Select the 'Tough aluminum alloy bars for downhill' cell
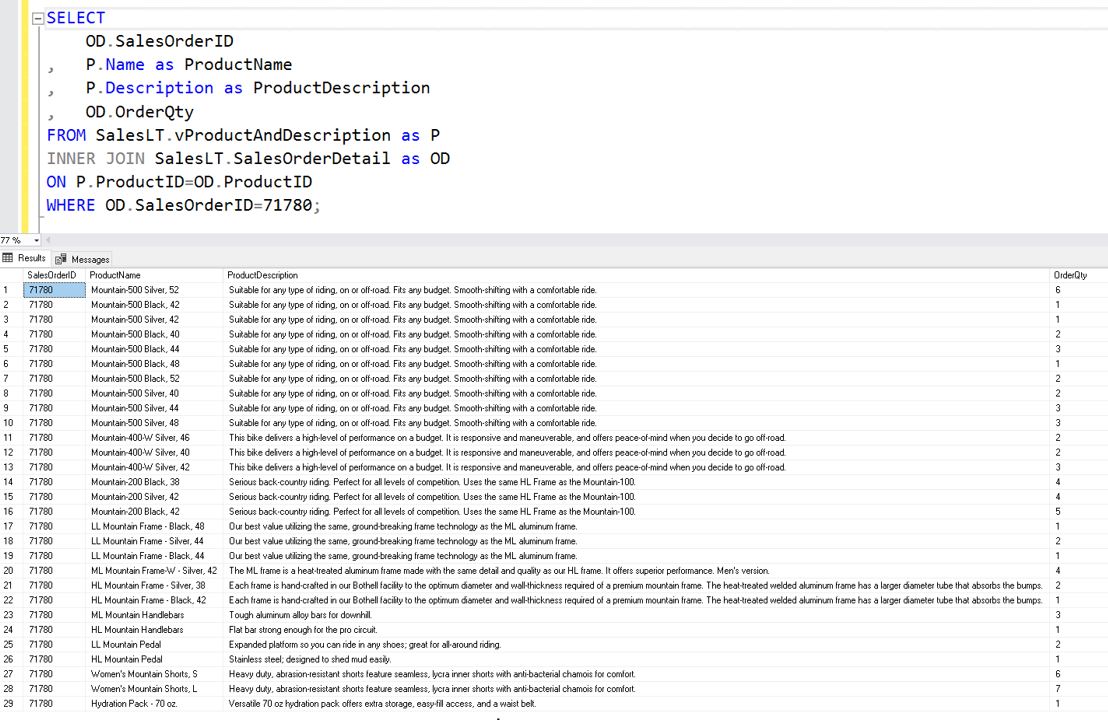The width and height of the screenshot is (1108, 720). tap(300, 615)
